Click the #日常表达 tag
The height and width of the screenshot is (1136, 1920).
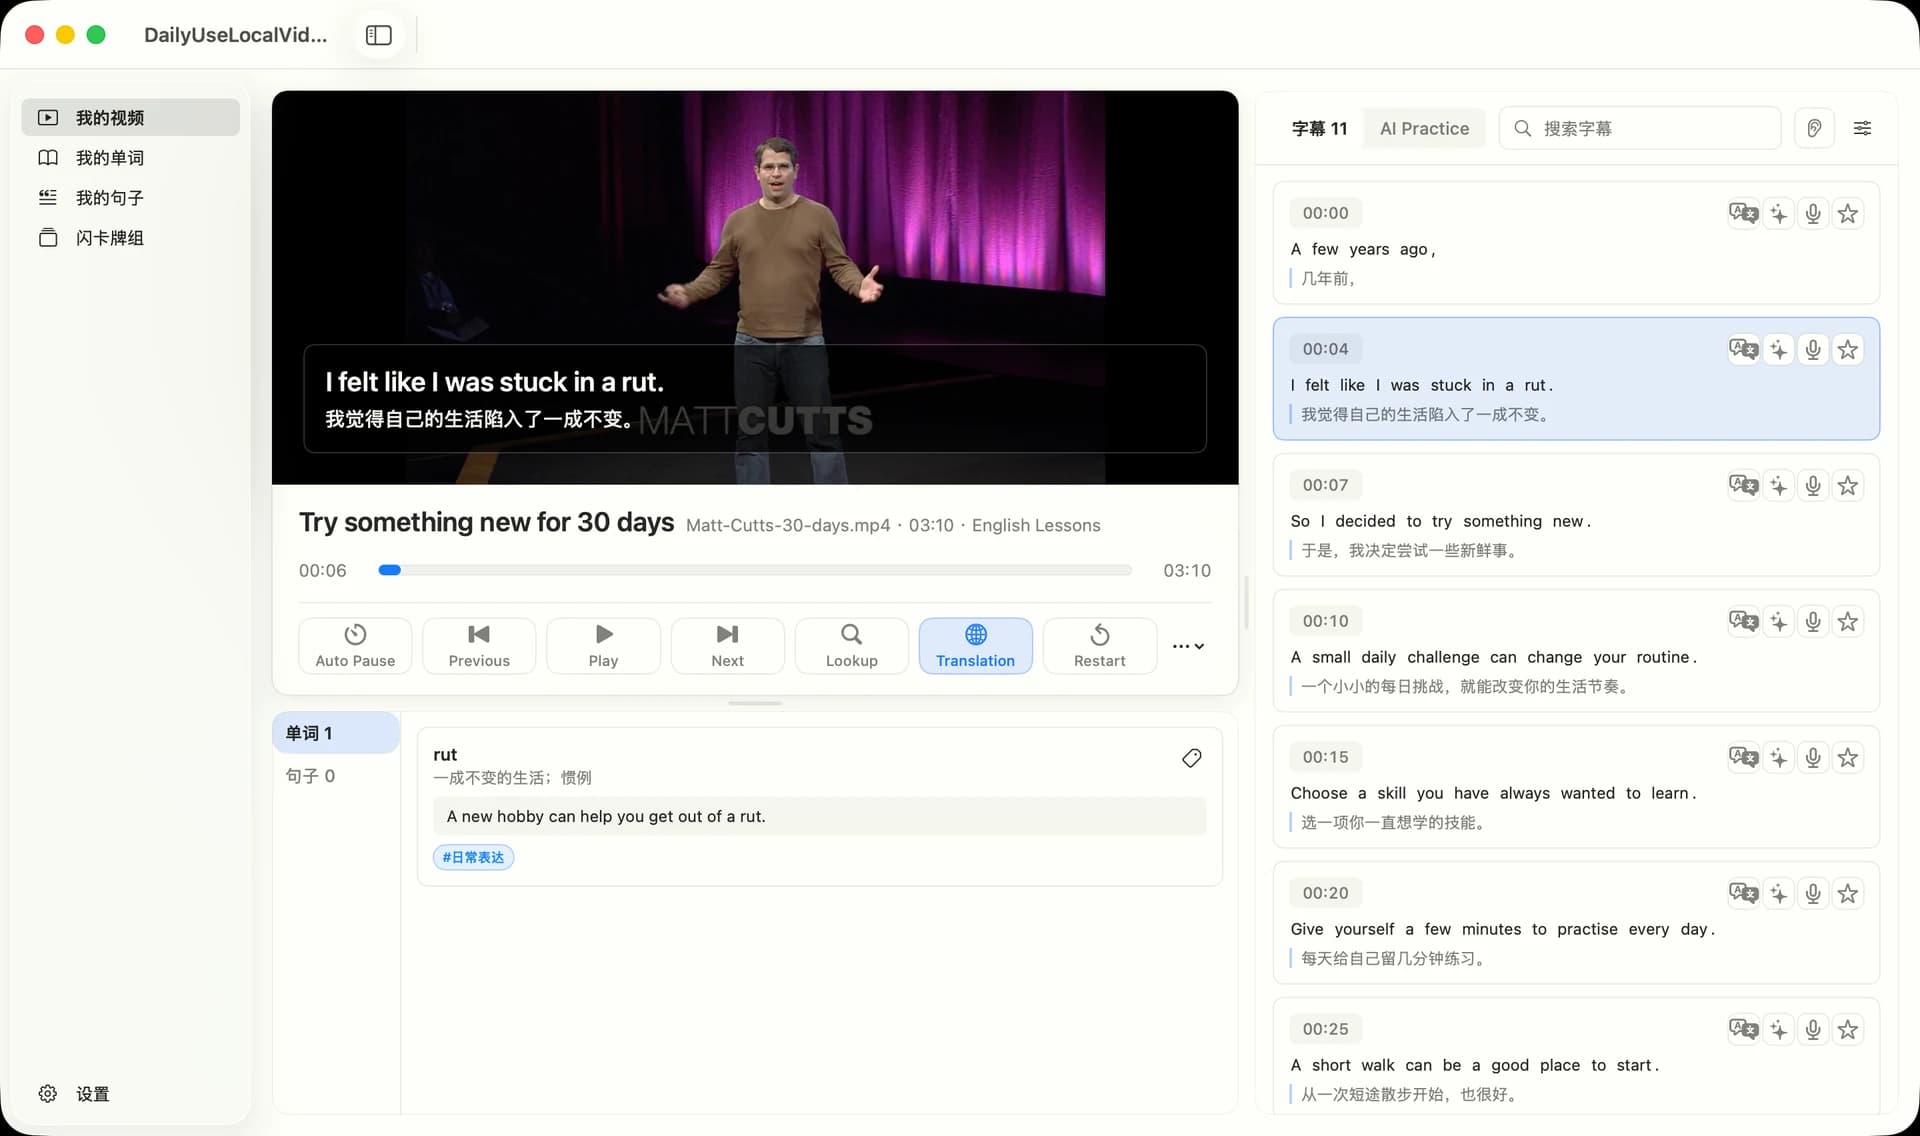click(x=473, y=857)
